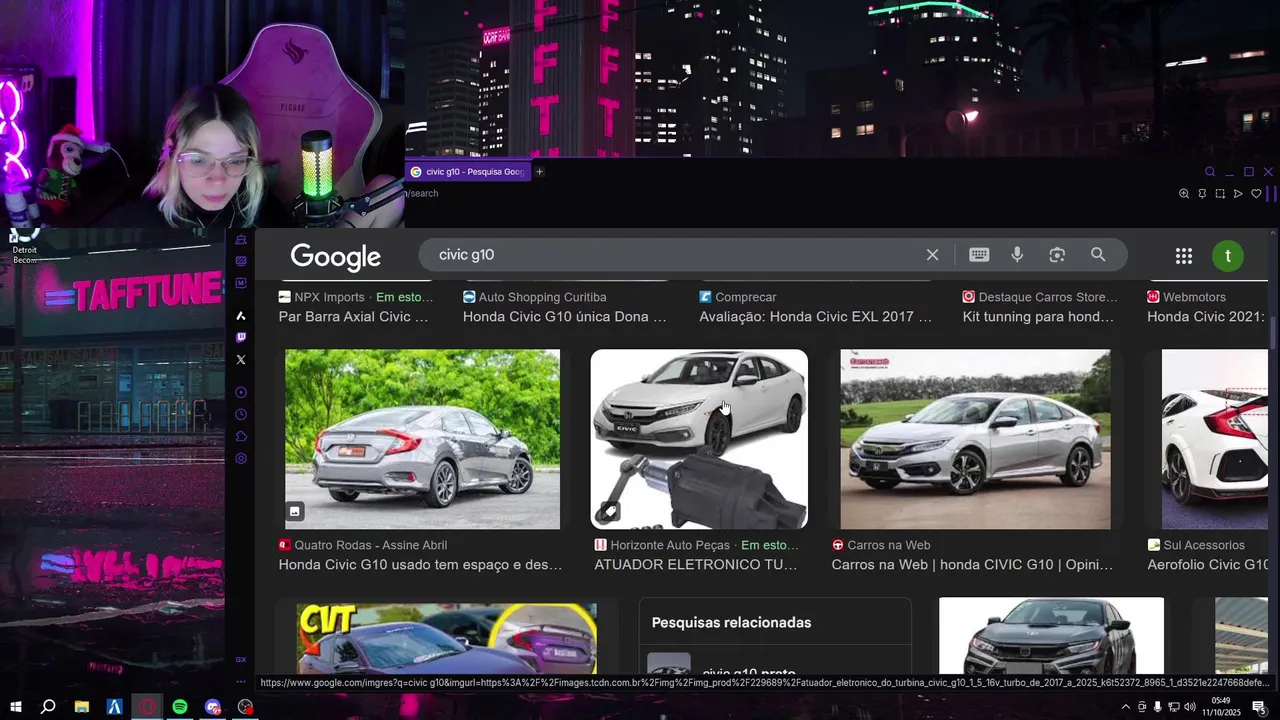This screenshot has height=720, width=1280.
Task: Open 'Honda Civic G10 única Dona' result
Action: 565,317
